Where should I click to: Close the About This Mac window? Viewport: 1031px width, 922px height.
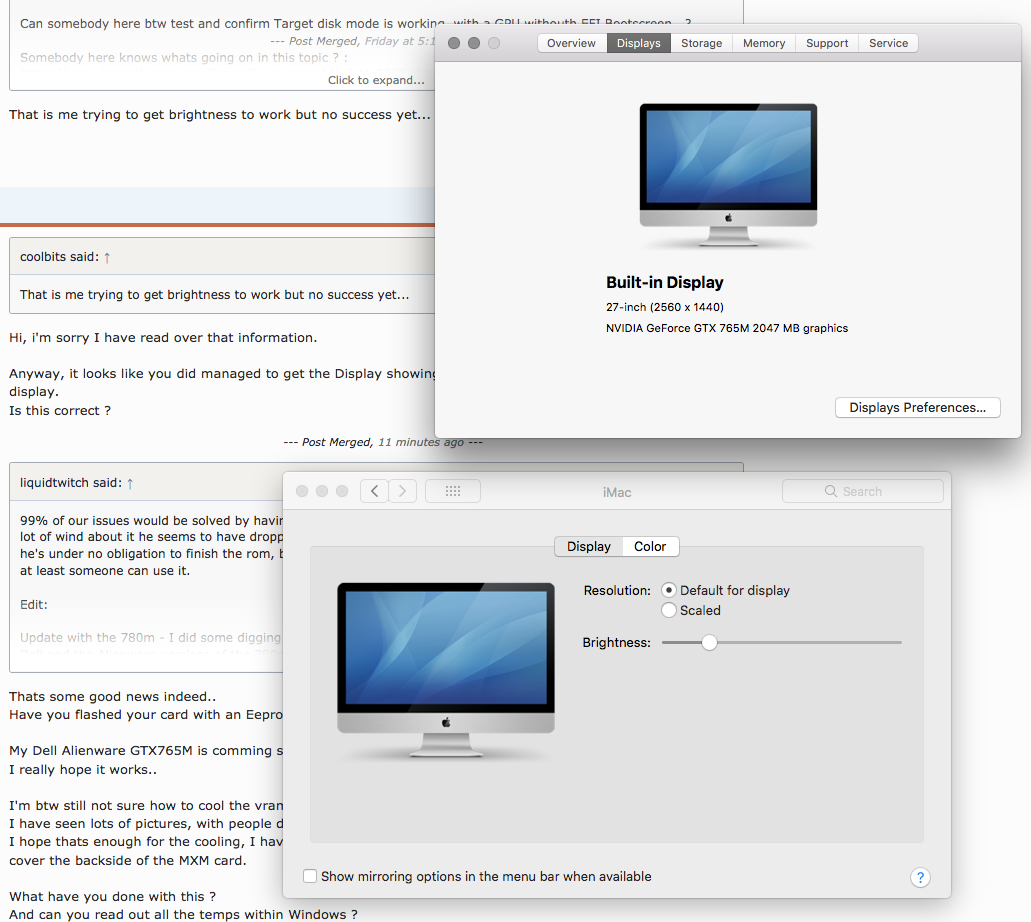454,43
